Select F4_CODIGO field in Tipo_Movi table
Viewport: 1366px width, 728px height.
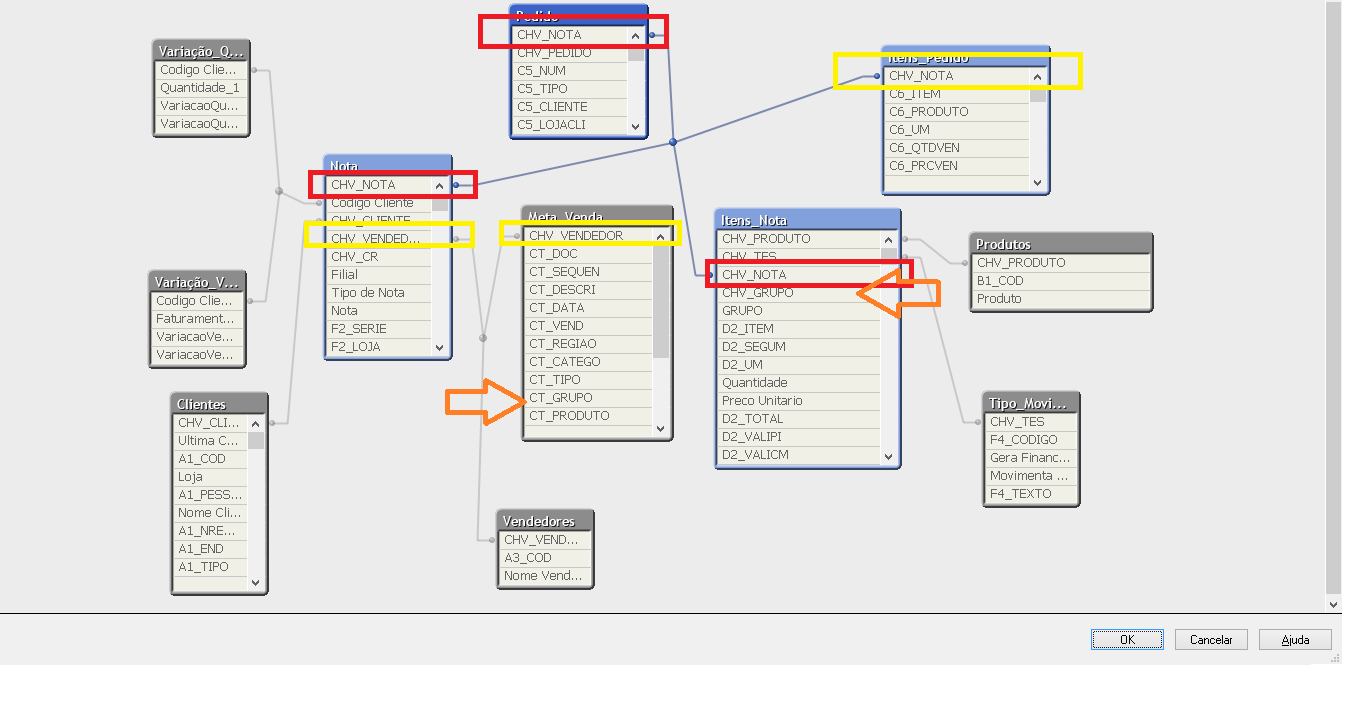click(x=1032, y=440)
